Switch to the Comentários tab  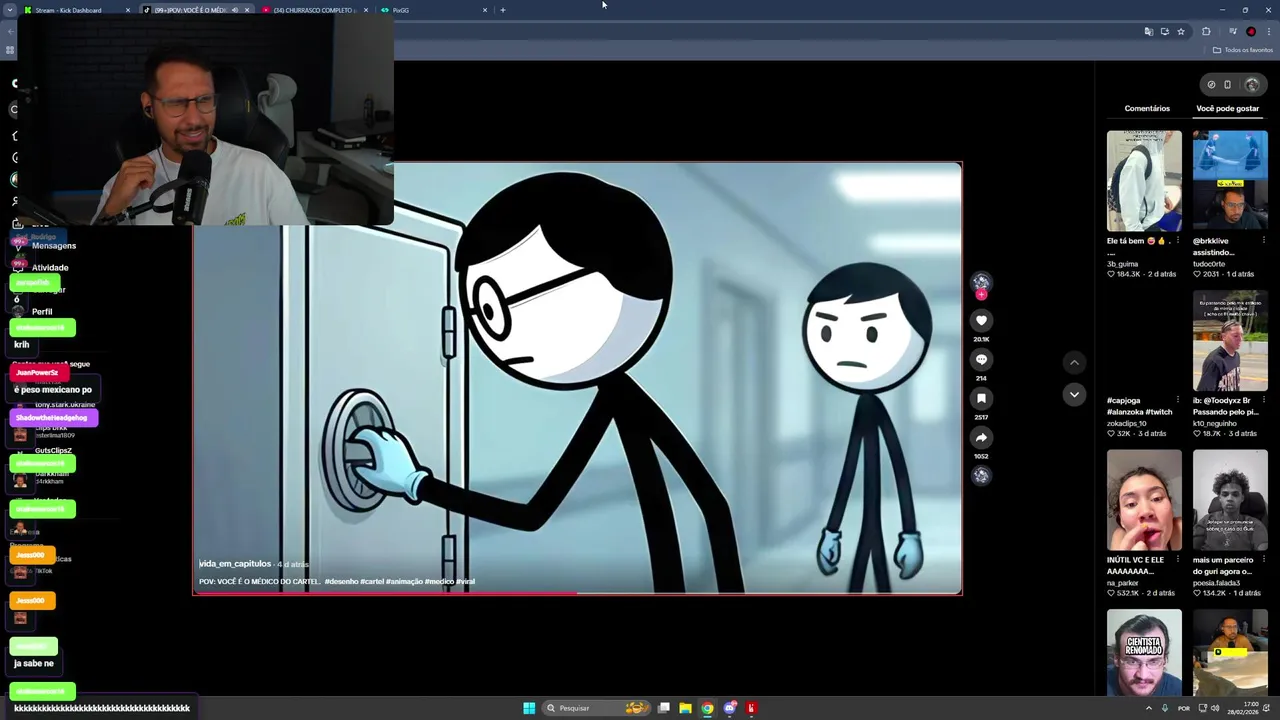click(1147, 108)
